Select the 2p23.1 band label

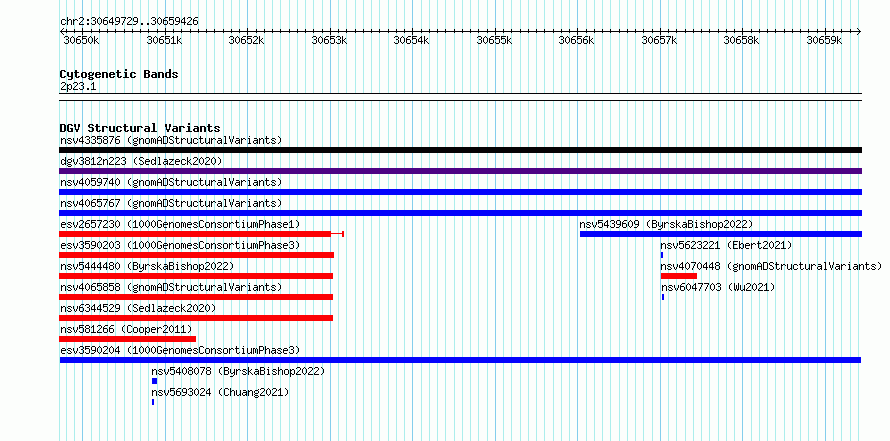(x=78, y=86)
